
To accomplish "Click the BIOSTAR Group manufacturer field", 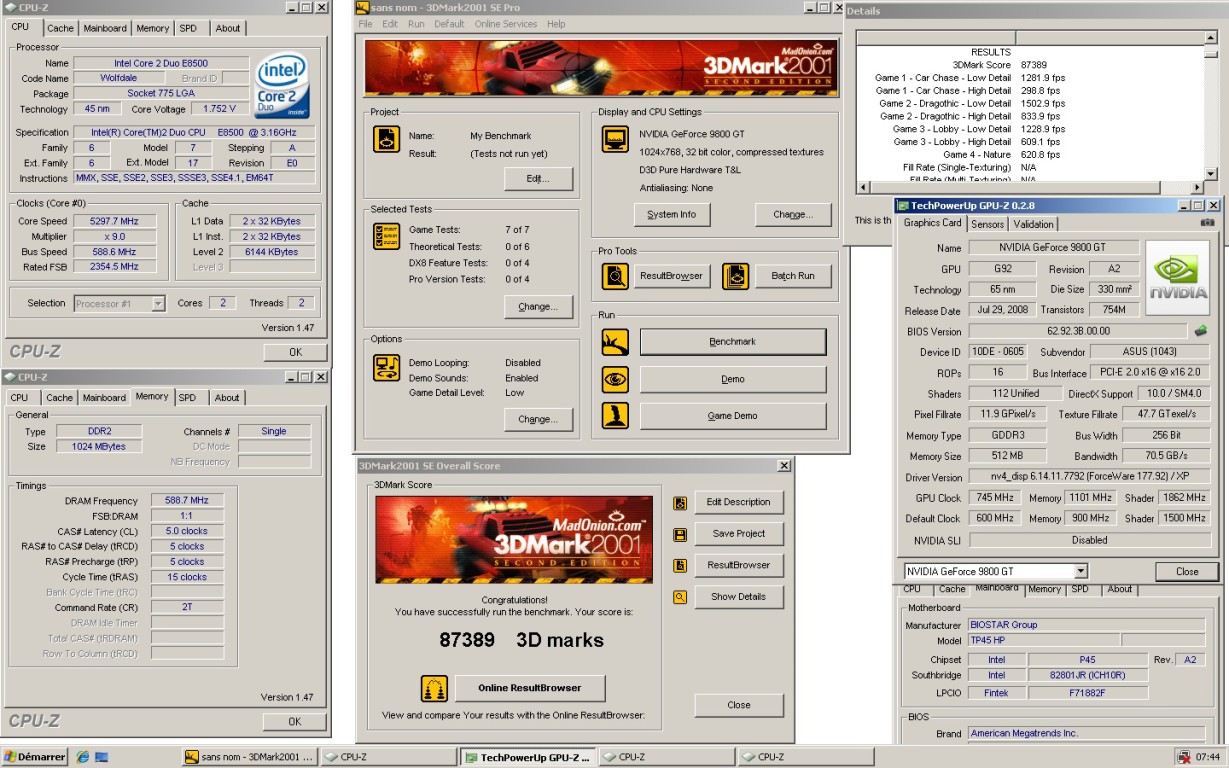I will (x=1086, y=625).
